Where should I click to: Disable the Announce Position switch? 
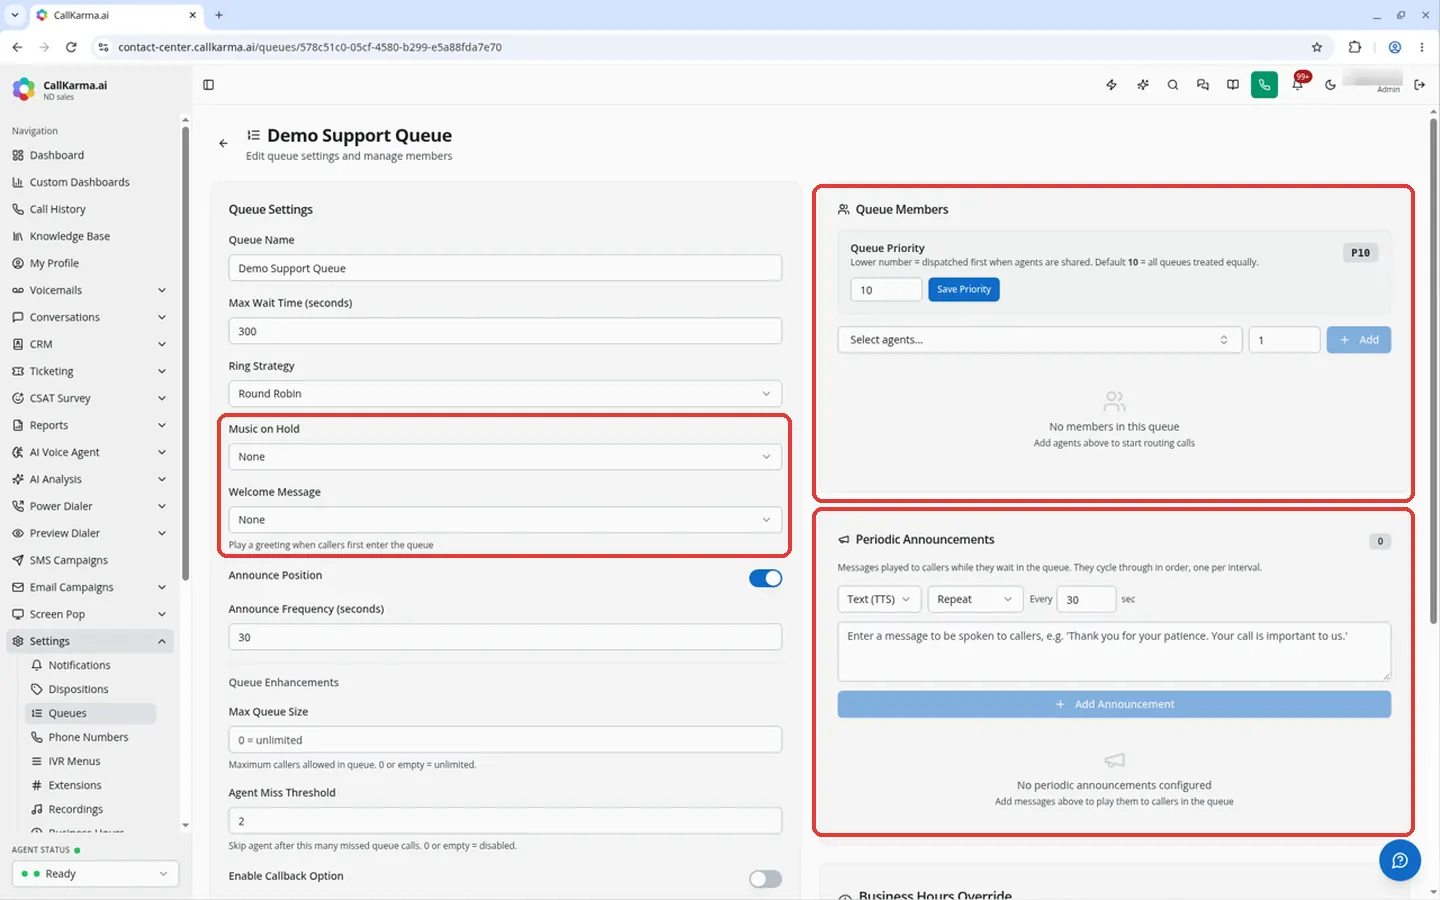(766, 578)
